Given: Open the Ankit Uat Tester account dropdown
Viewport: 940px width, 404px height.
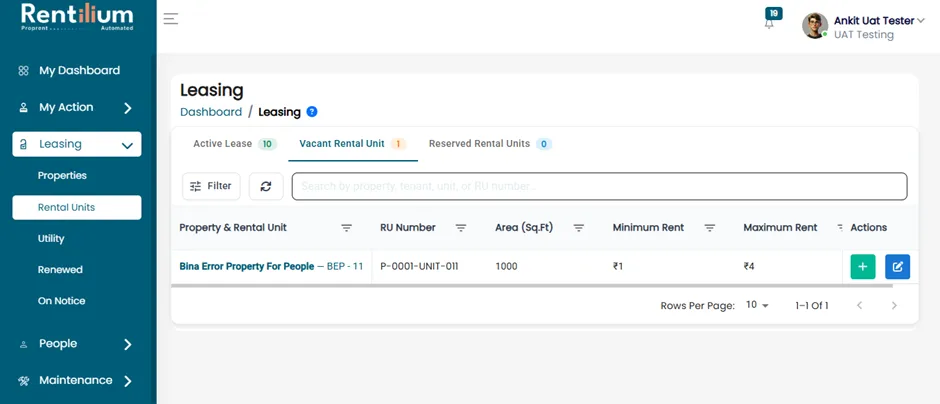Looking at the screenshot, I should tap(879, 21).
